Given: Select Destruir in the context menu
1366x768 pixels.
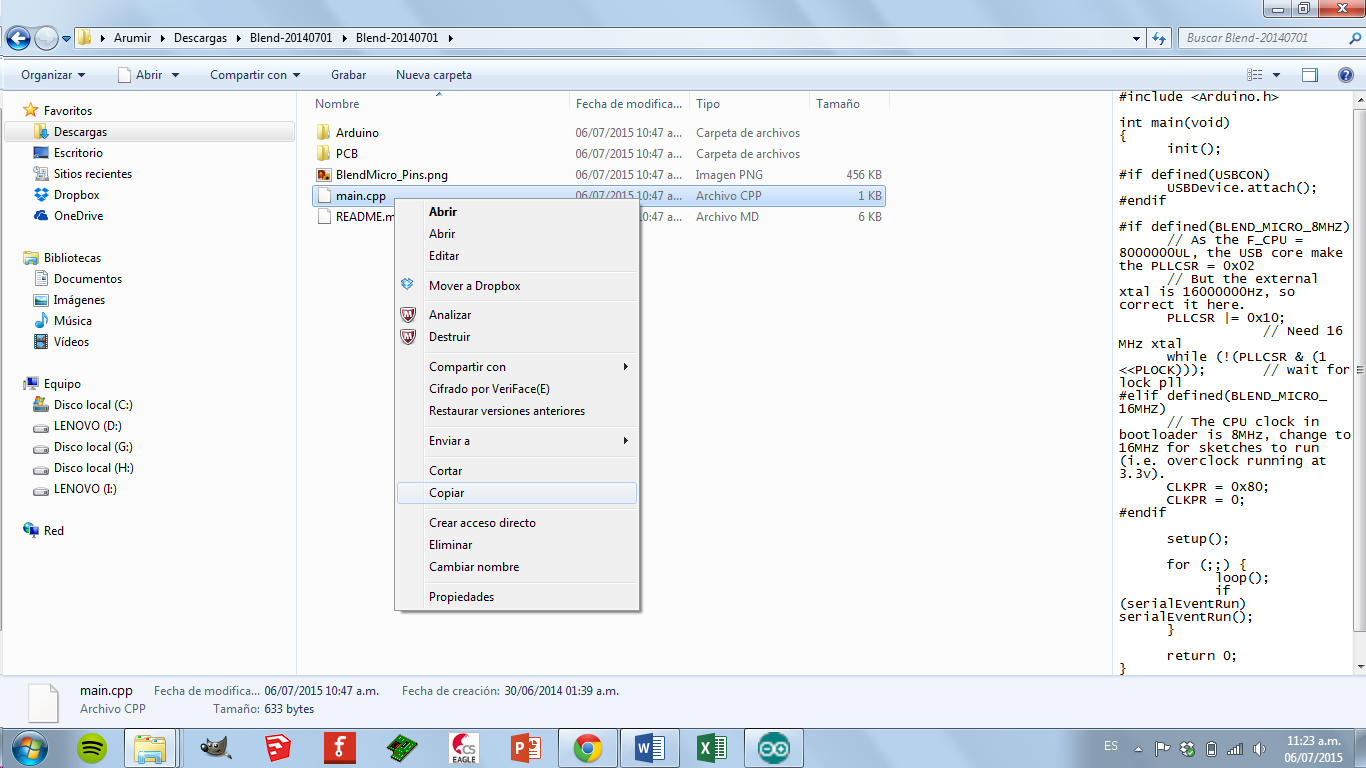Looking at the screenshot, I should (517, 337).
